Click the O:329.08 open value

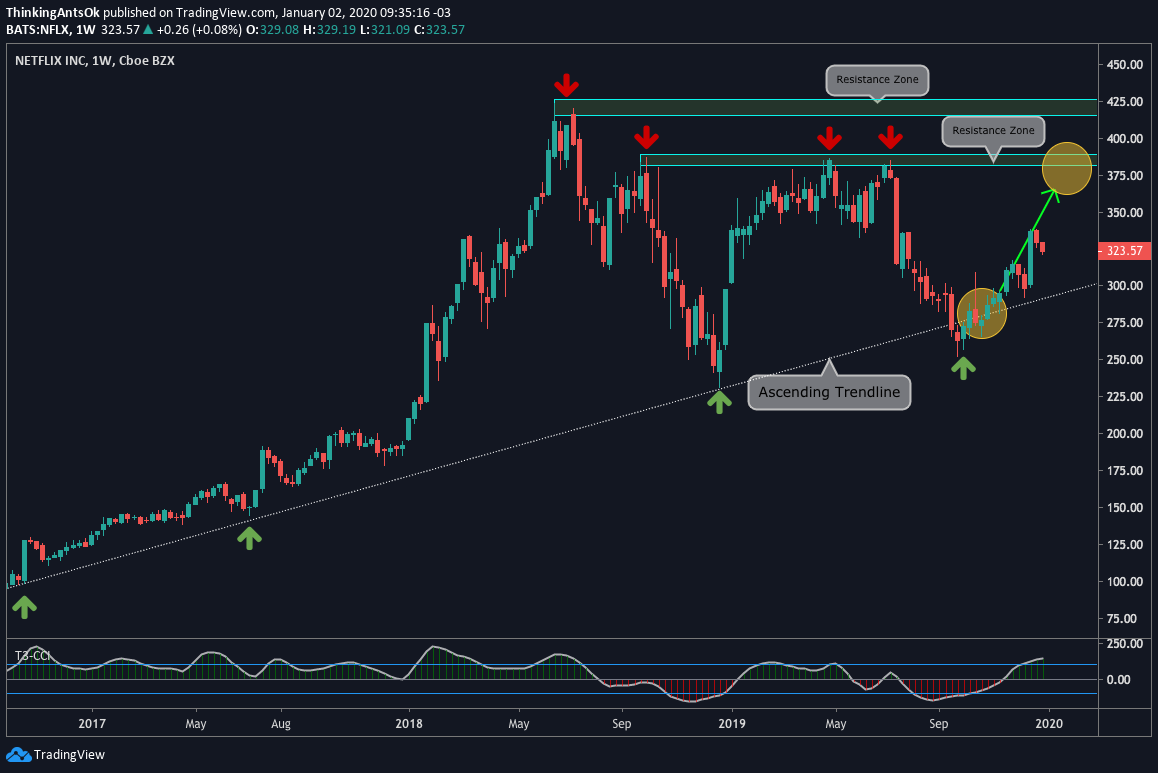(x=273, y=30)
